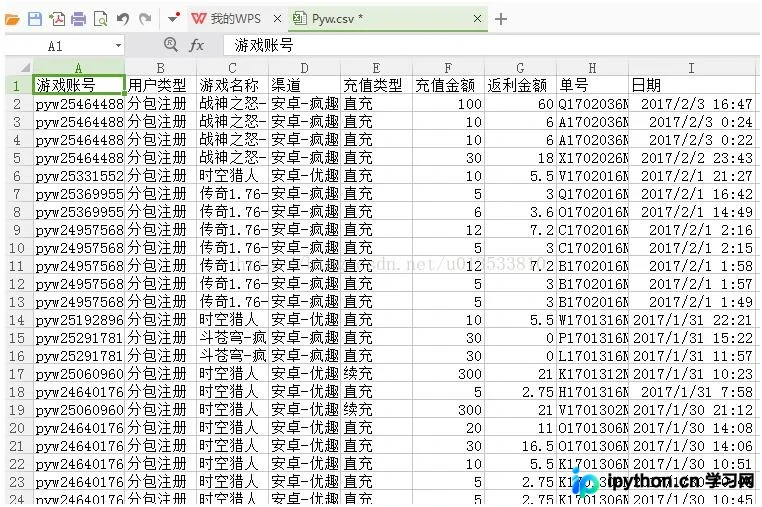The image size is (762, 507).
Task: Click the zoom magnifier icon beside fx
Action: point(171,45)
